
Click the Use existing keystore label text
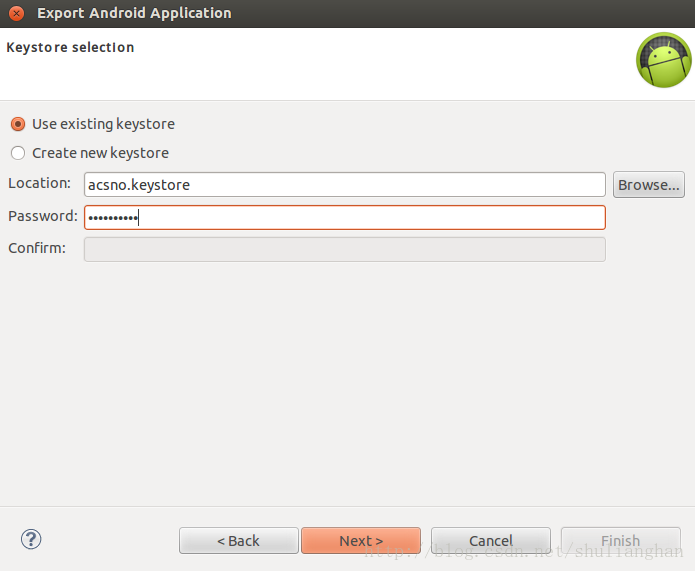[x=103, y=124]
